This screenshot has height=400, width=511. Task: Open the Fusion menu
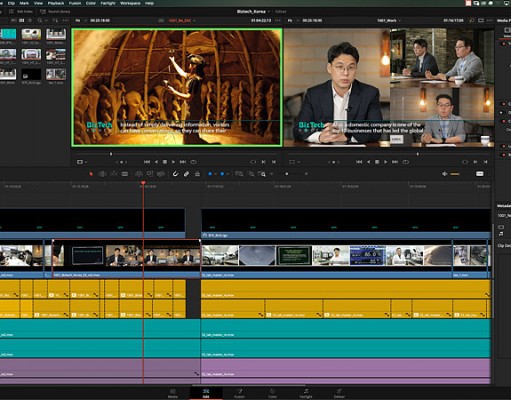pos(75,3)
